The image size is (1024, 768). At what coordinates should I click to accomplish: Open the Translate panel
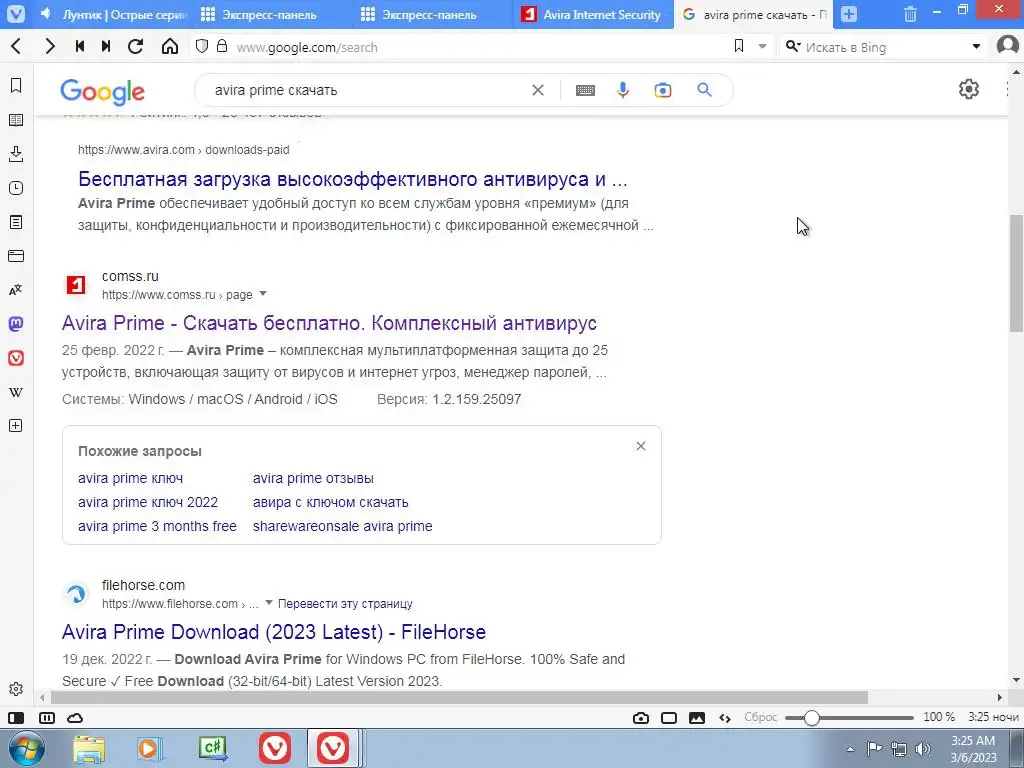point(16,290)
